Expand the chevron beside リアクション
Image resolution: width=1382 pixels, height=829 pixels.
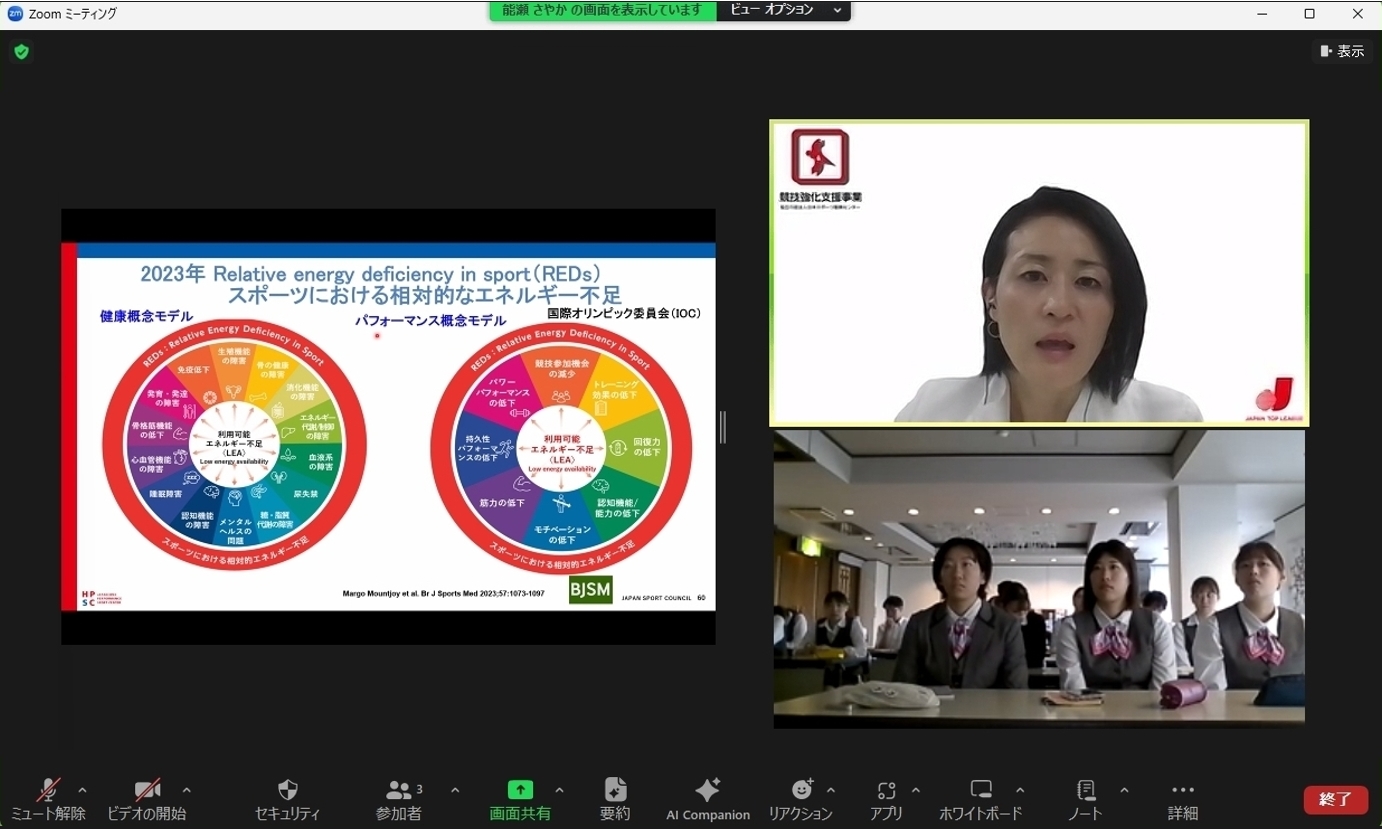coord(831,790)
